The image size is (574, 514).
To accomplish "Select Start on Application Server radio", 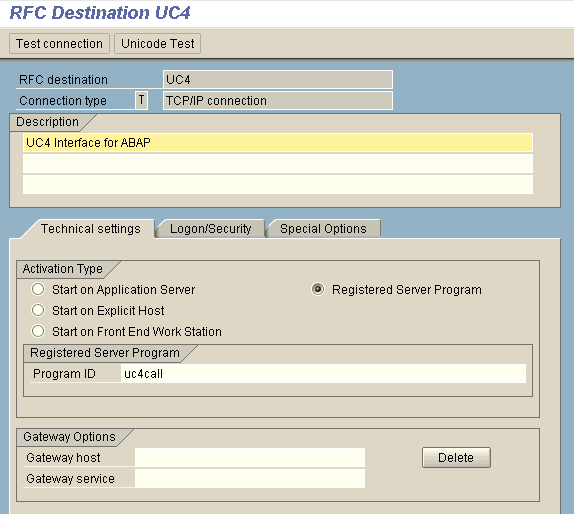I will (x=38, y=289).
